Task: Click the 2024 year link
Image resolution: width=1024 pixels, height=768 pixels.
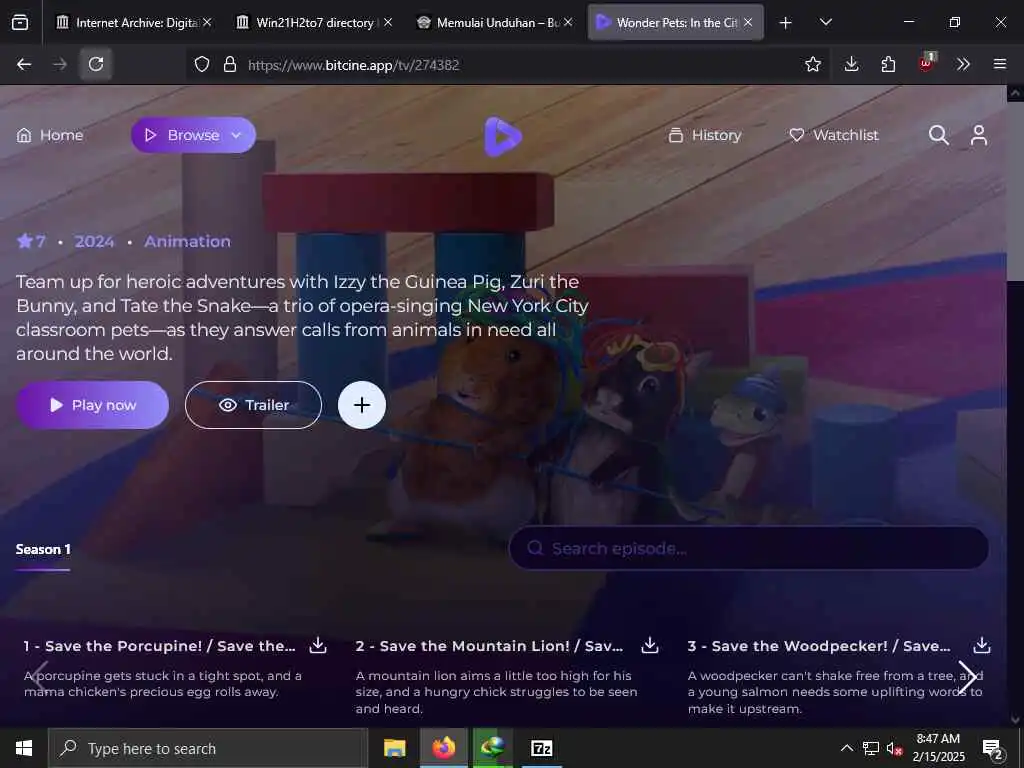Action: click(x=94, y=242)
